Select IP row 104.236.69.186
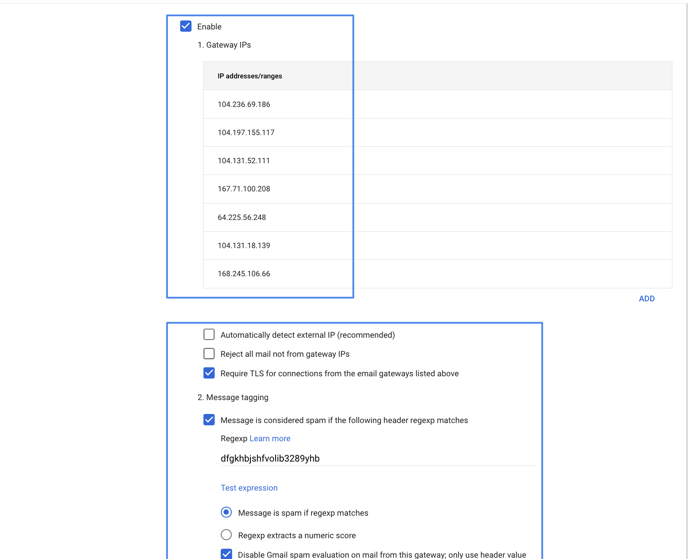The image size is (688, 559). (x=437, y=104)
